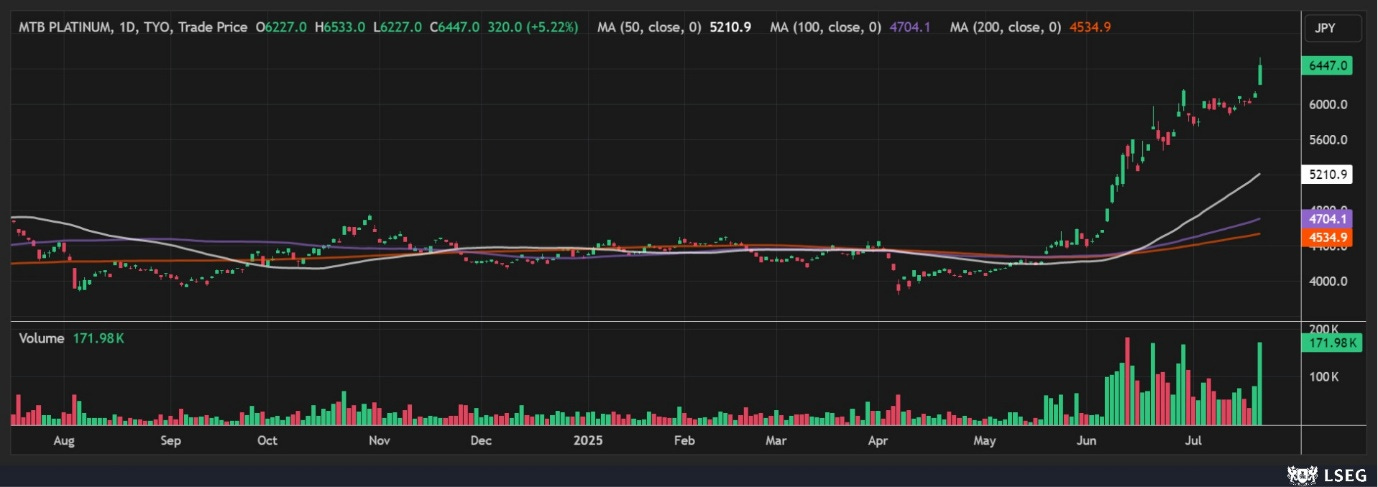Click the purple 4704.1 value in the legend
The width and height of the screenshot is (1378, 487).
tap(911, 28)
